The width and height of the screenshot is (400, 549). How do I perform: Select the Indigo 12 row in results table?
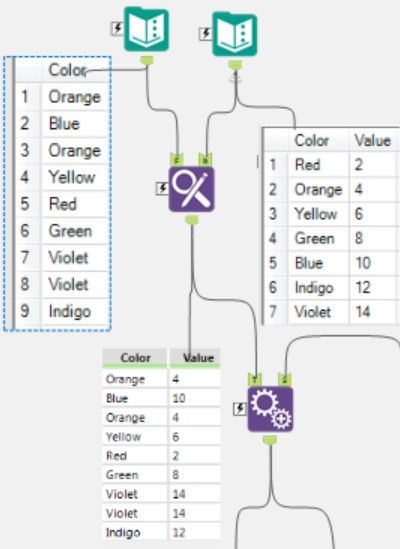(161, 533)
